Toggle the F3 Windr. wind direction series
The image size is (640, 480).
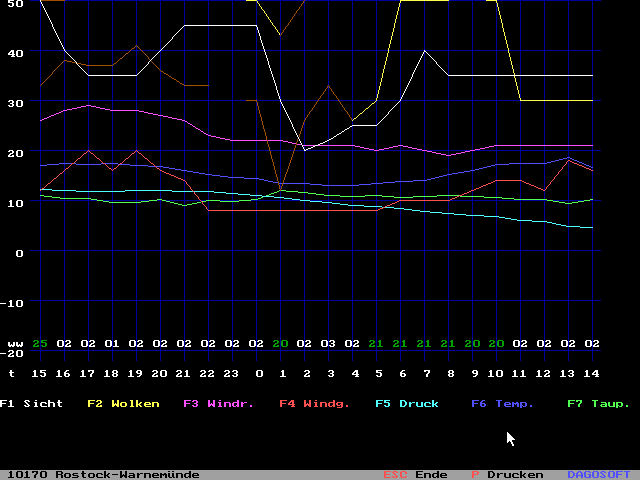tap(217, 404)
